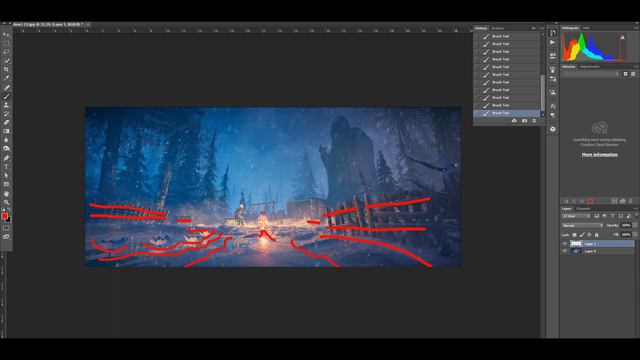Select the Pen tool

6,158
